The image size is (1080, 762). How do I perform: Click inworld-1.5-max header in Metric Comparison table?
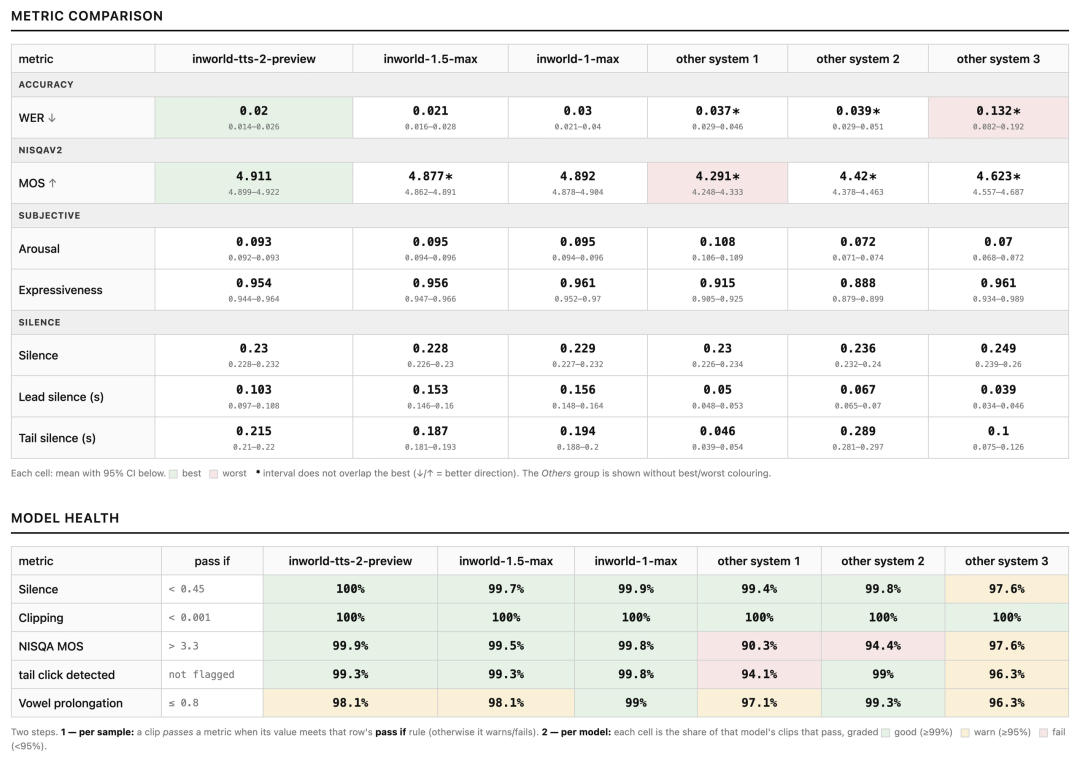coord(430,59)
